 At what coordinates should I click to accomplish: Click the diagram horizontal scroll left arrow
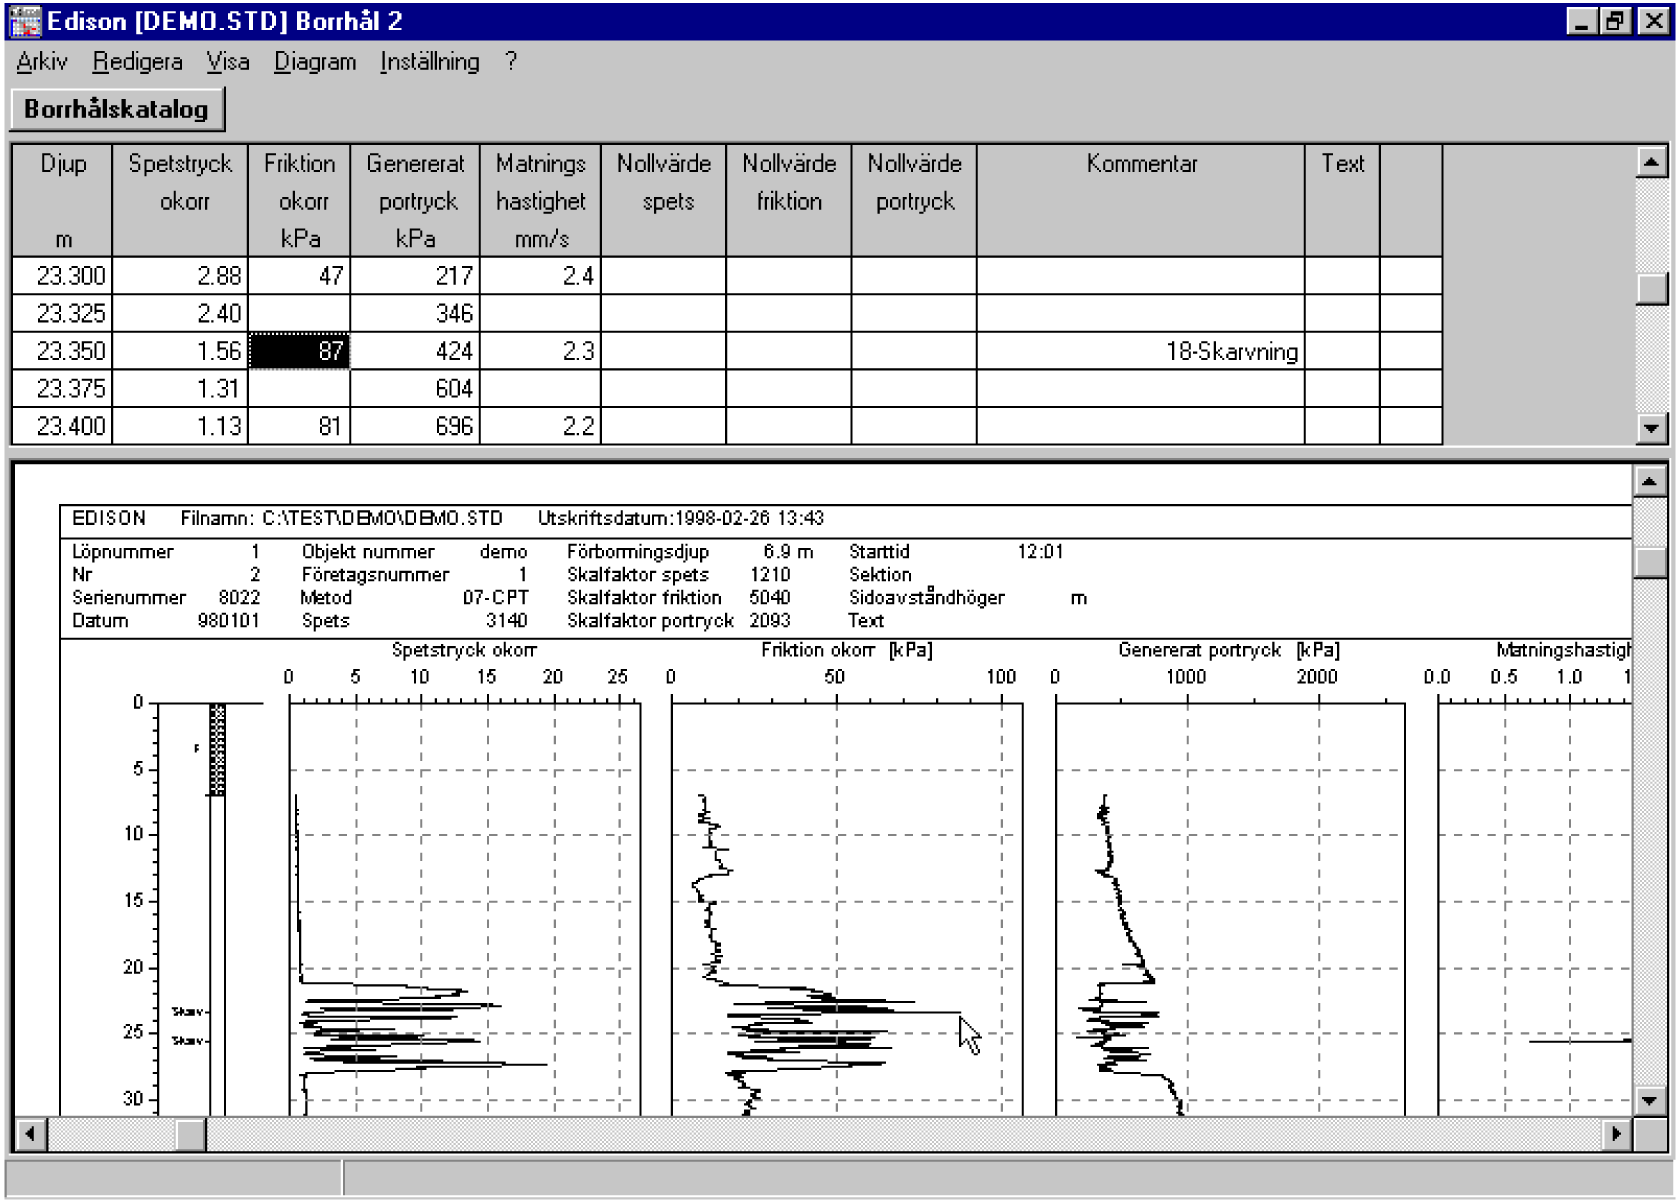(x=30, y=1134)
